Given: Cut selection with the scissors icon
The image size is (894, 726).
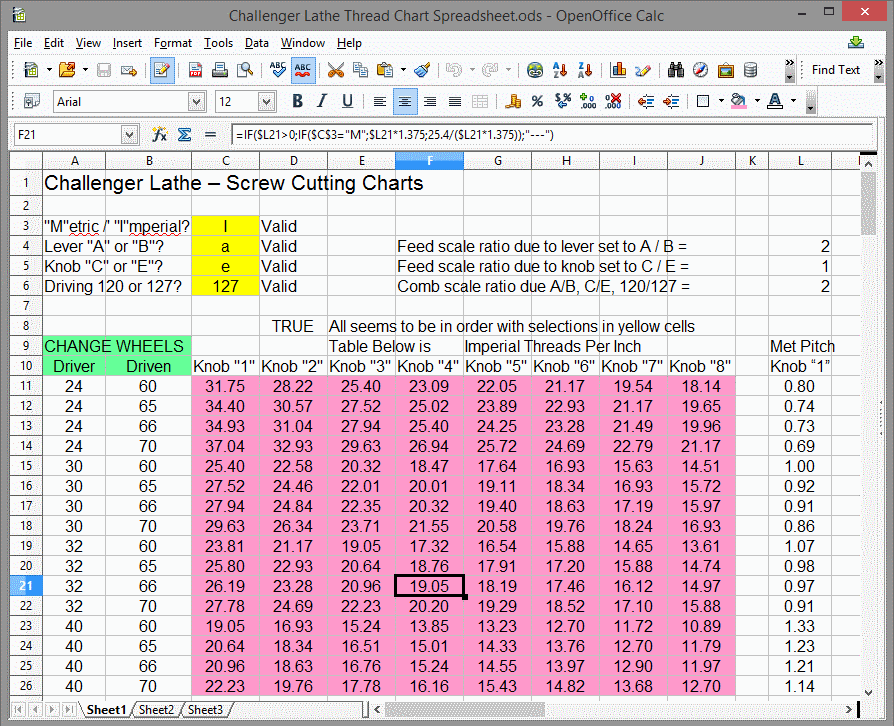Looking at the screenshot, I should (x=336, y=70).
